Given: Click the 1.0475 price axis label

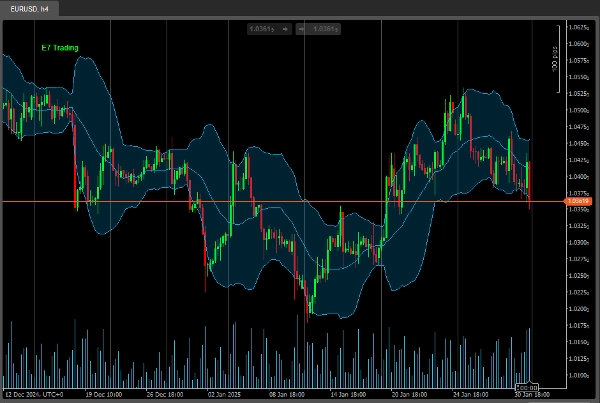Looking at the screenshot, I should [x=578, y=127].
